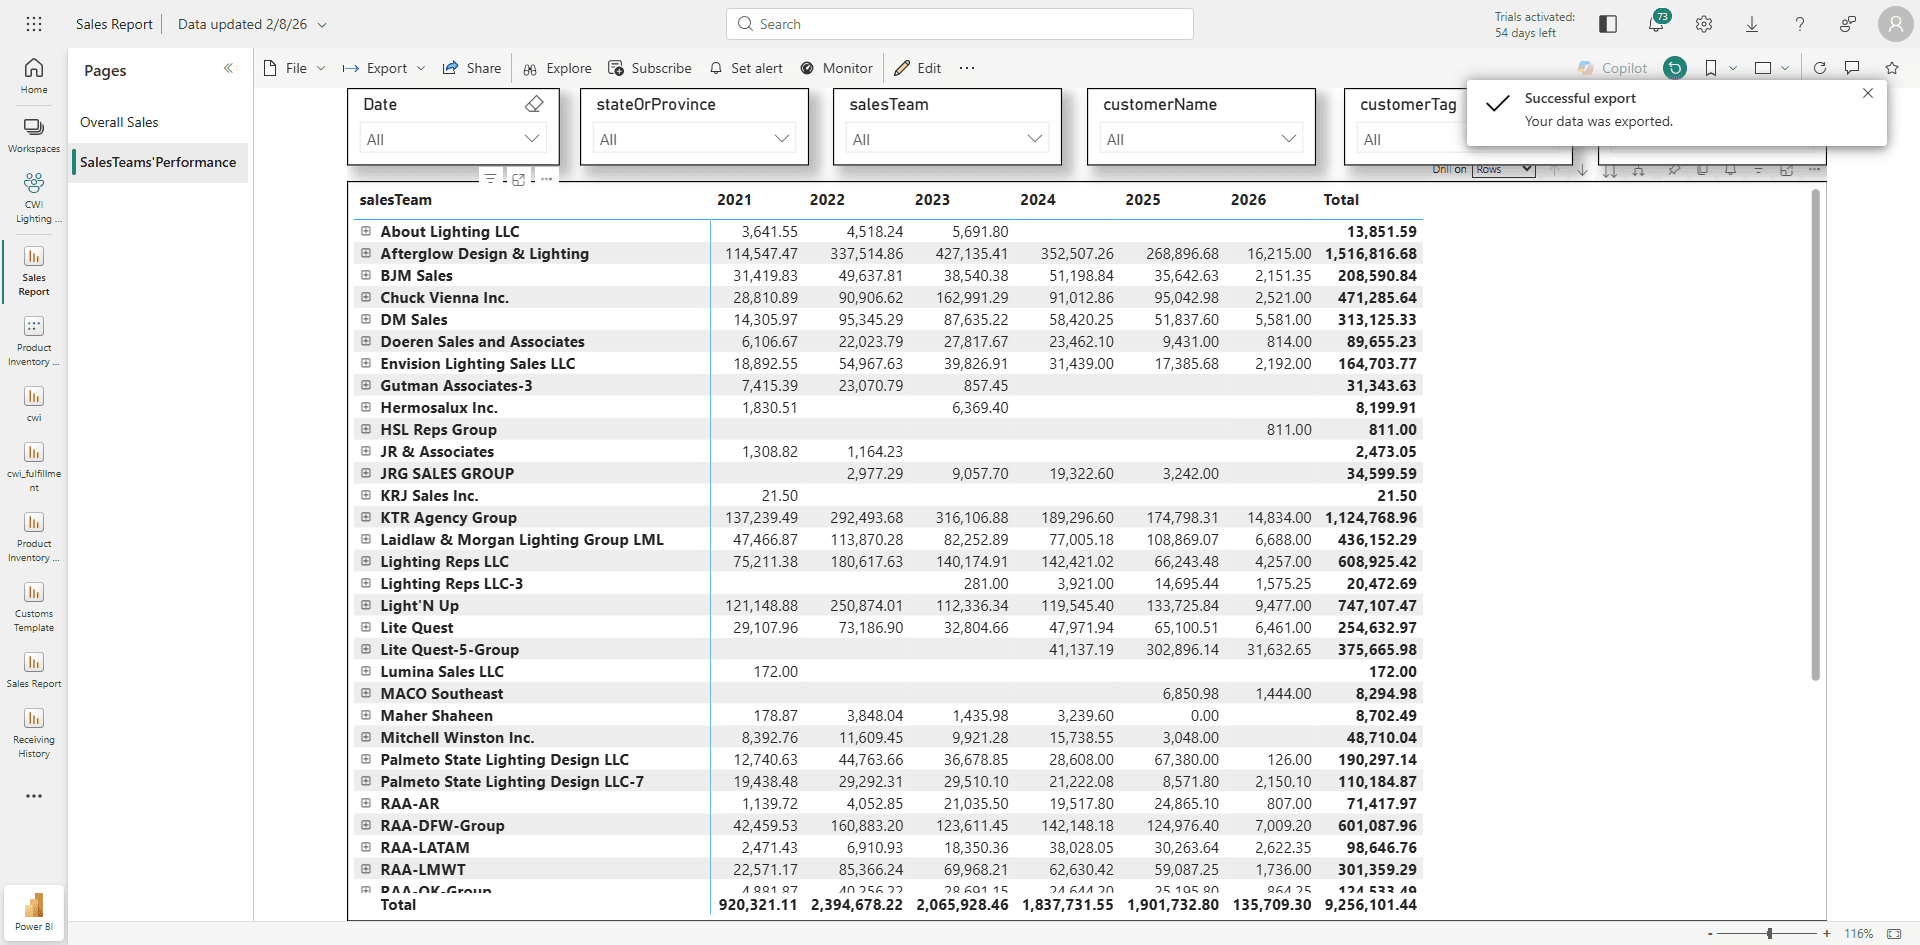Click the download arrow icon in header
The image size is (1920, 945).
click(1752, 24)
